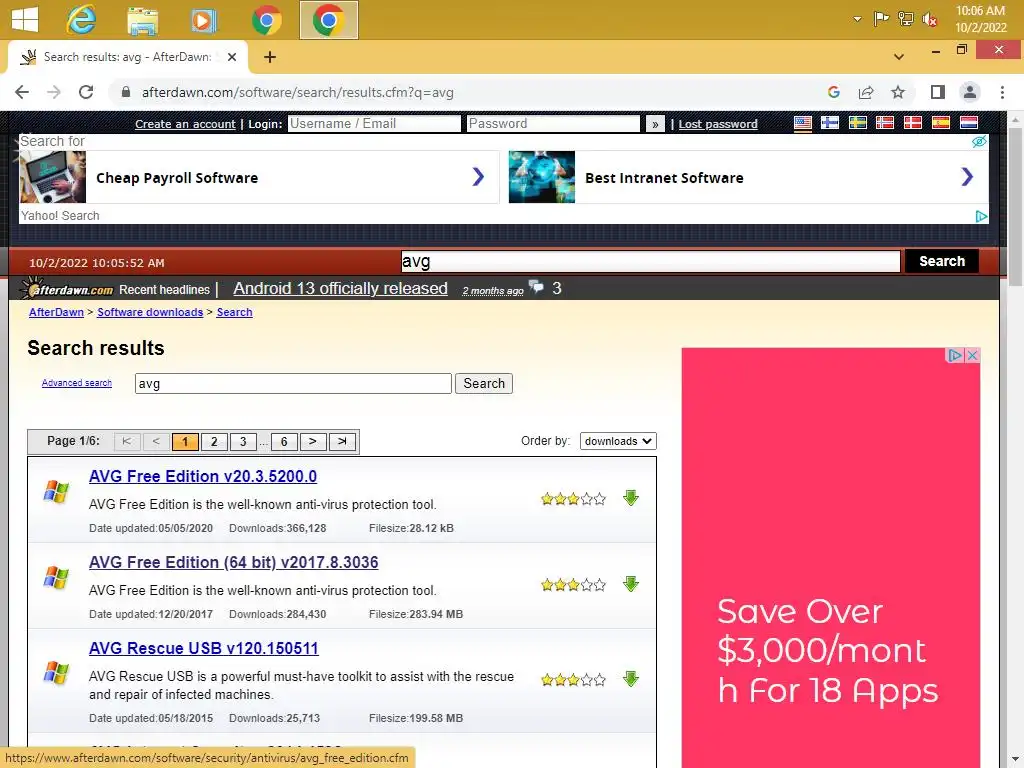Bookmark this page with star
Screen dimensions: 1024x768
(x=898, y=92)
